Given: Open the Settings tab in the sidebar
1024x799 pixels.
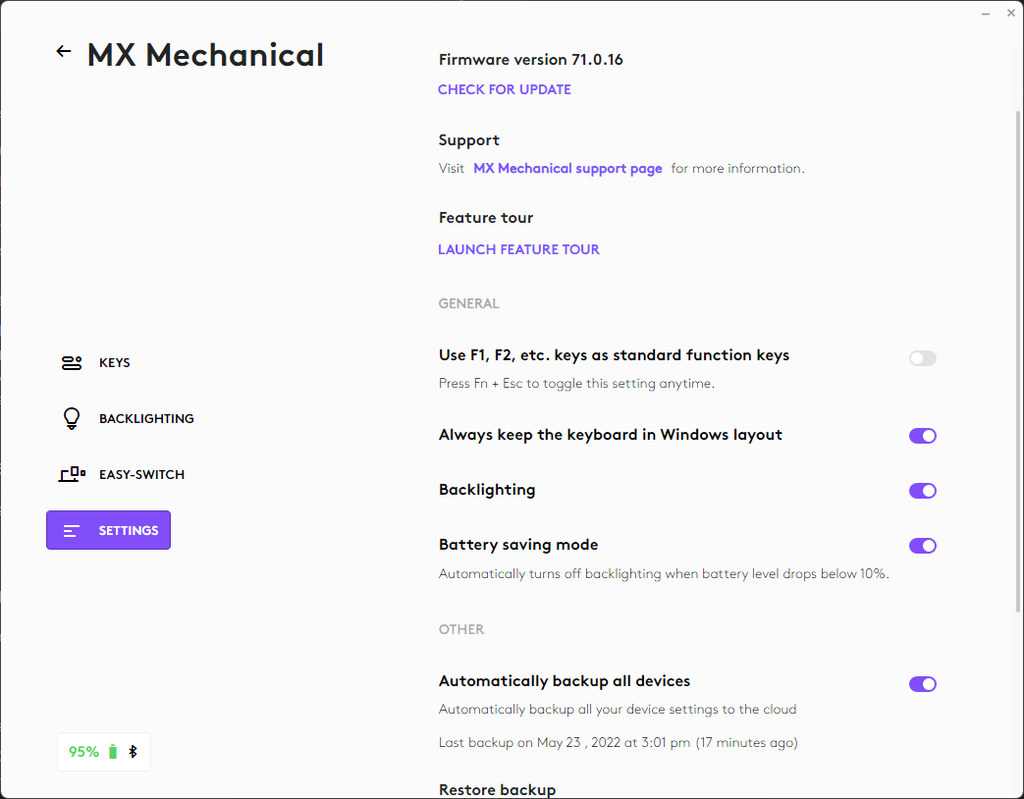Looking at the screenshot, I should click(x=108, y=530).
